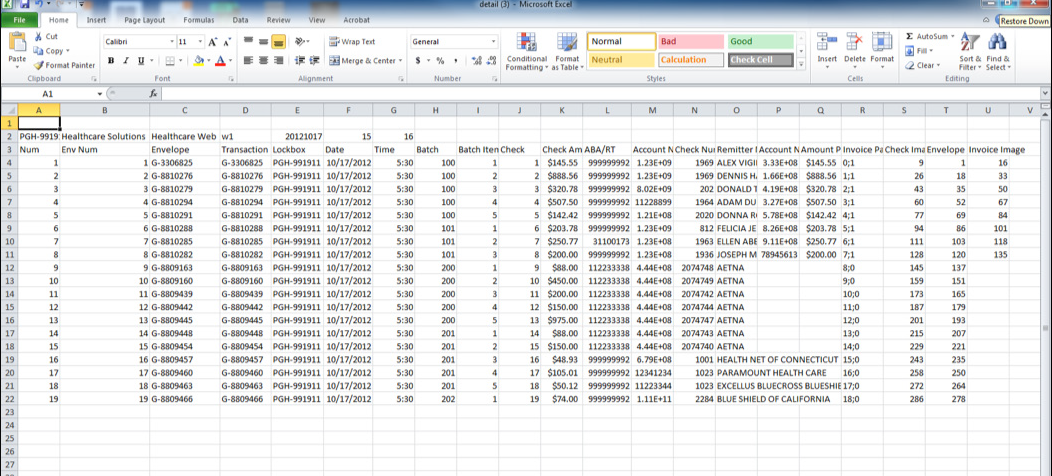
Task: Click the Copy button
Action: click(51, 51)
